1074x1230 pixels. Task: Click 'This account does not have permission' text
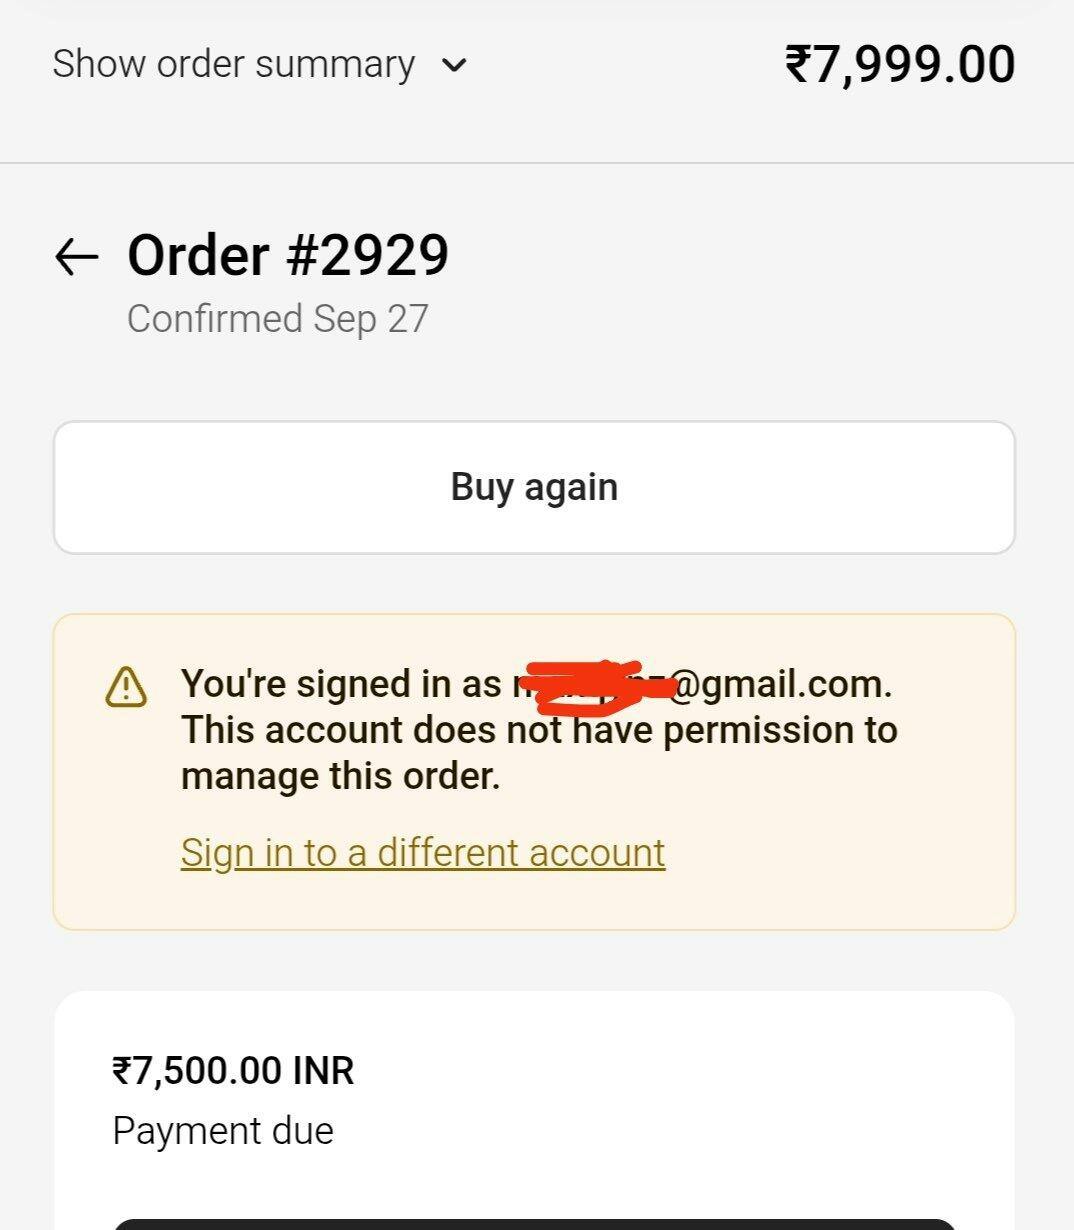click(539, 730)
